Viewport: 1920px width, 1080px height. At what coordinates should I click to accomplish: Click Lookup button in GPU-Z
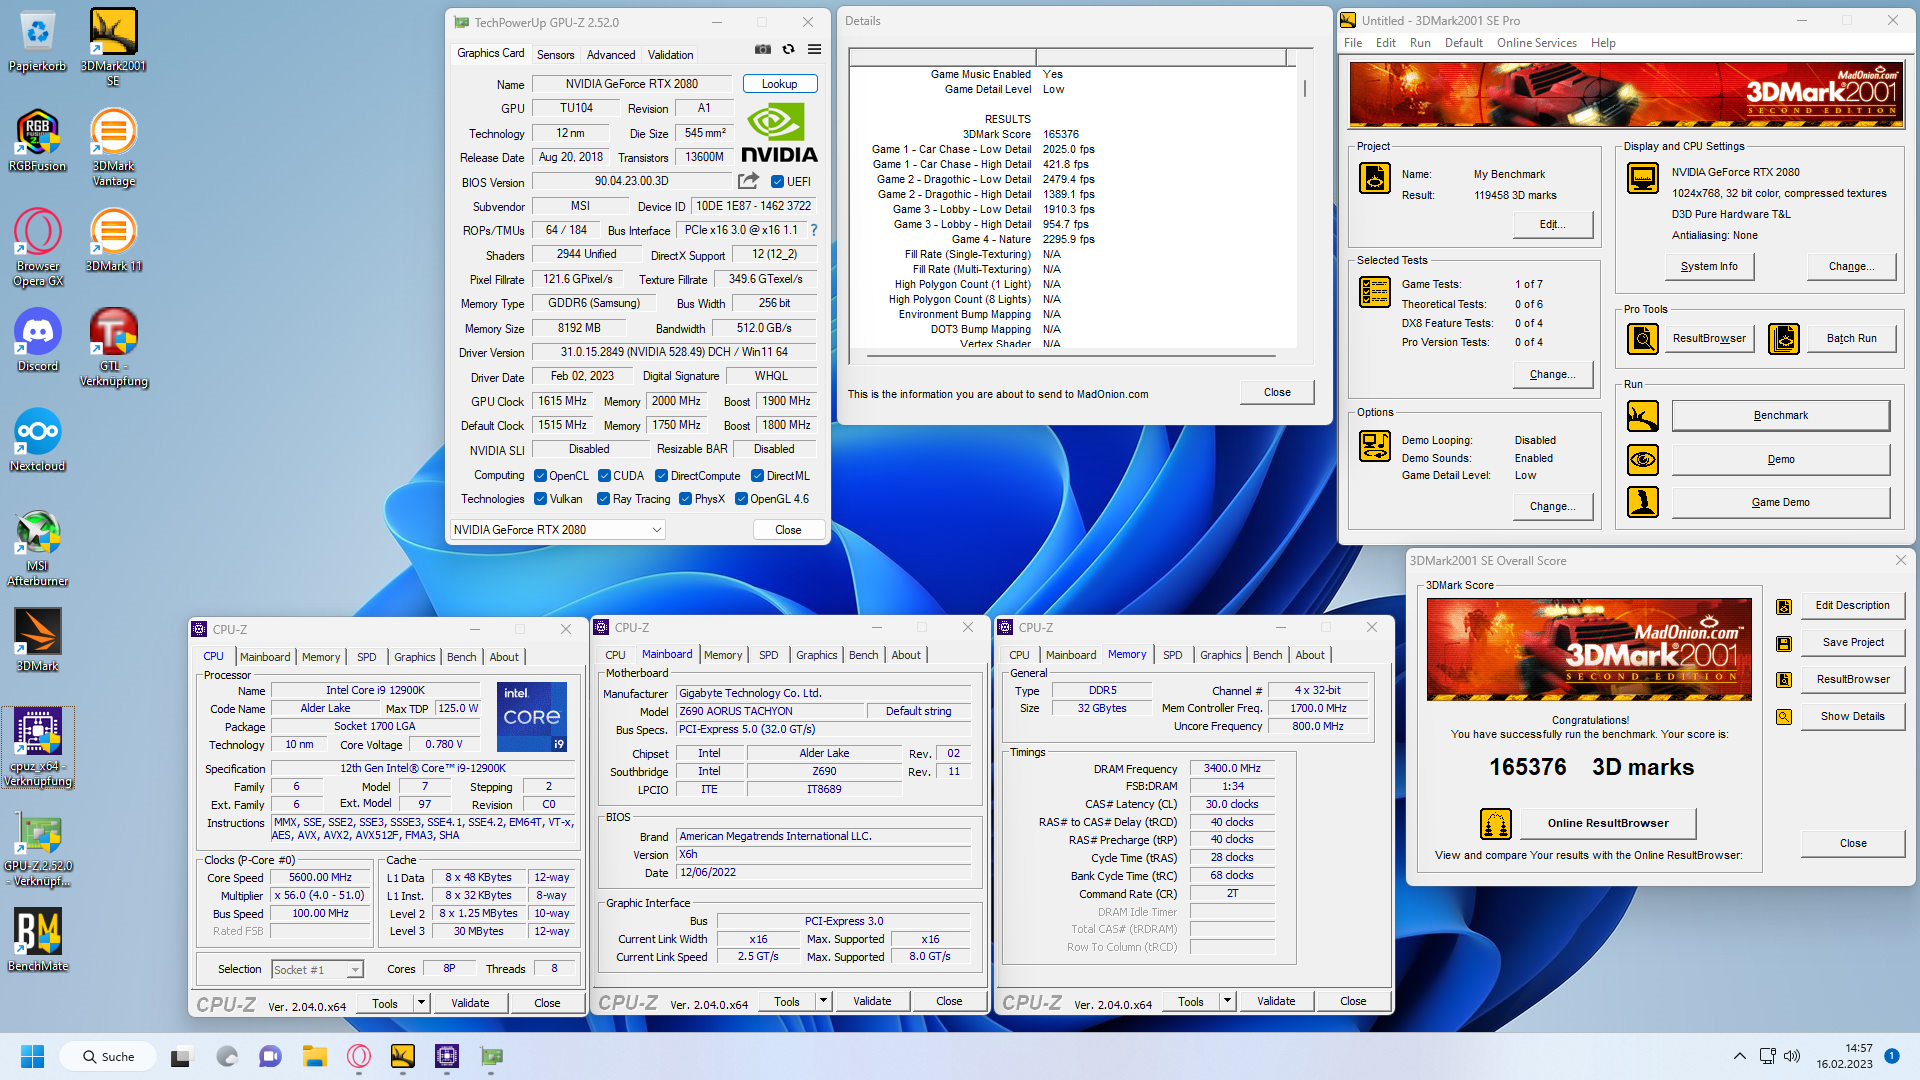pyautogui.click(x=780, y=84)
